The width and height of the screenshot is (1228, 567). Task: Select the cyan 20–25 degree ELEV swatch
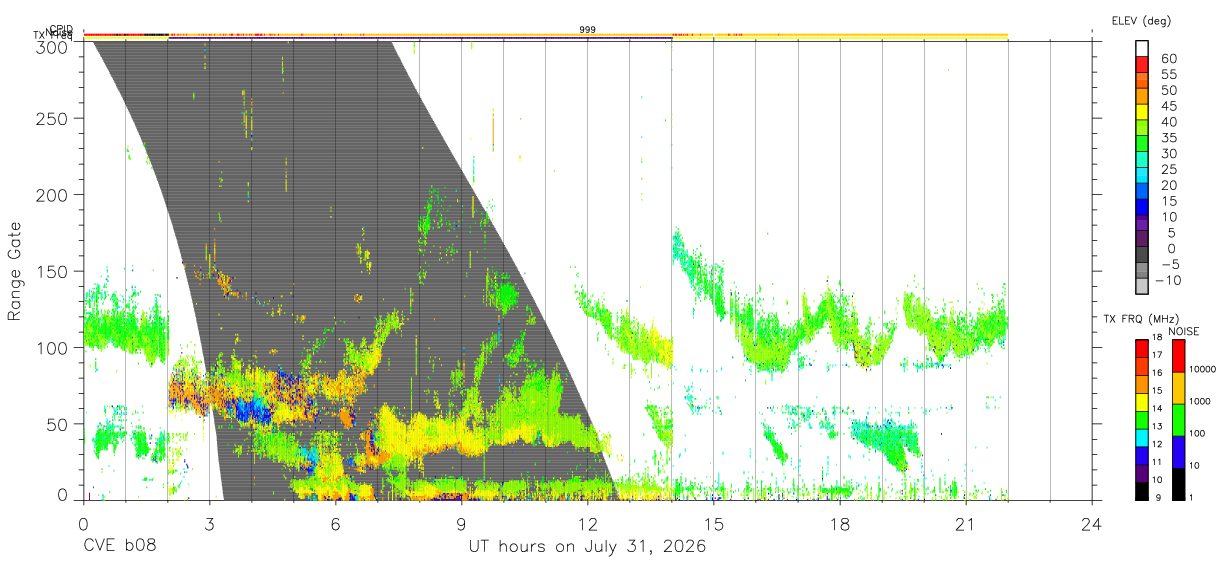[1142, 176]
